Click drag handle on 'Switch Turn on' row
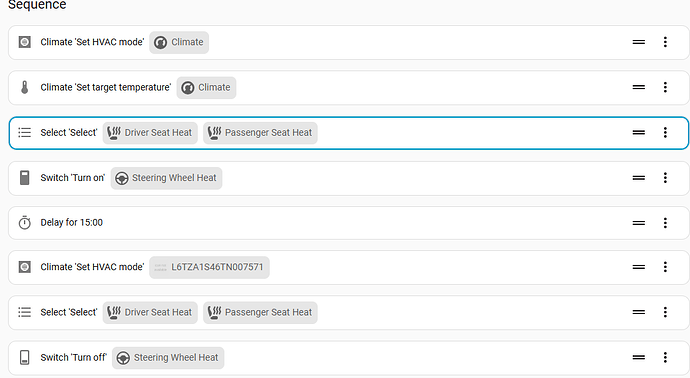This screenshot has height=378, width=690. 639,178
